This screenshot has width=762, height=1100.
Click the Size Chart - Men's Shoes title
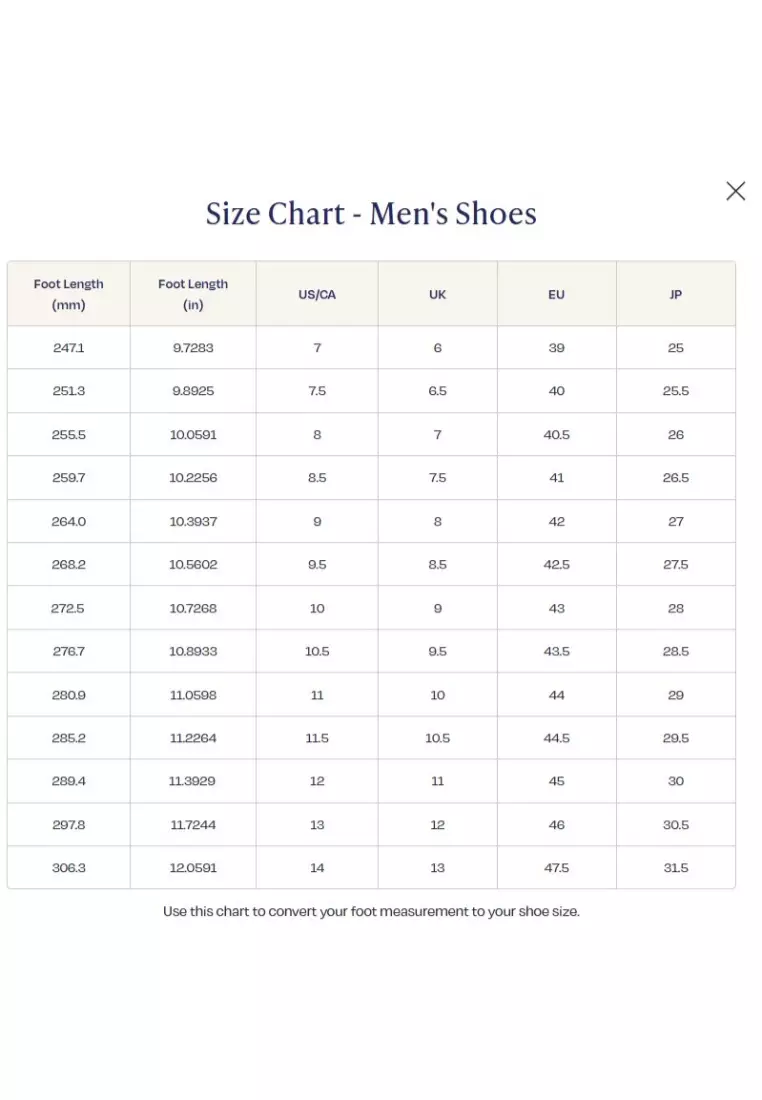point(372,213)
